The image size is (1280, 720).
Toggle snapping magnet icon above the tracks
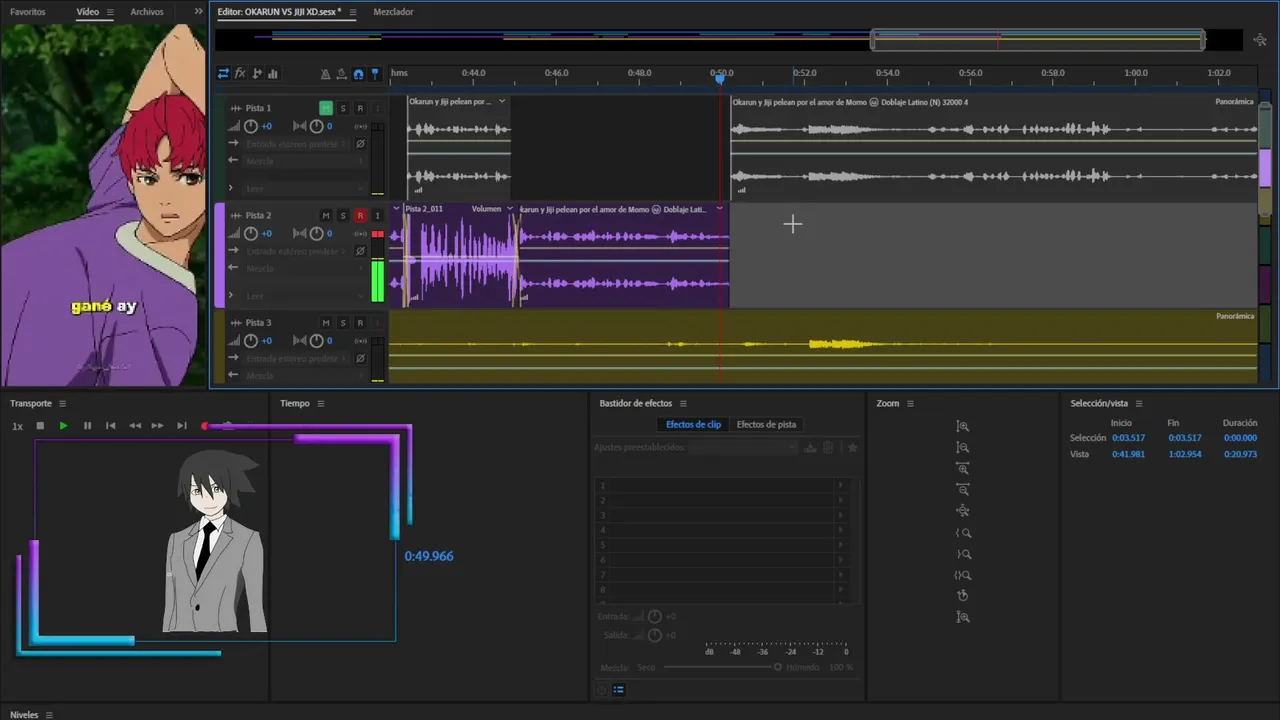tap(358, 74)
